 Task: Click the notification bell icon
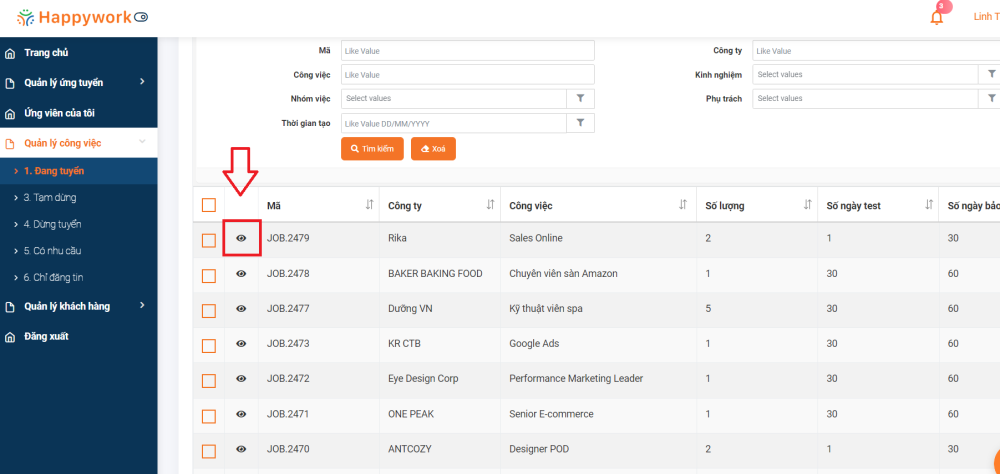coord(936,17)
